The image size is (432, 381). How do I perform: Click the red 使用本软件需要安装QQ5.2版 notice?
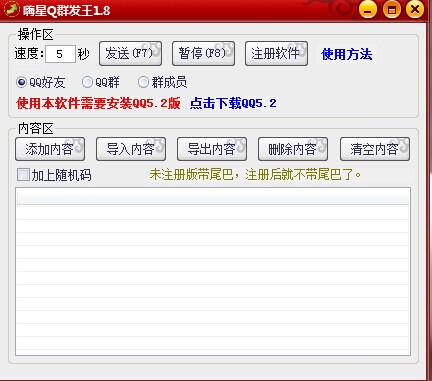coord(99,103)
